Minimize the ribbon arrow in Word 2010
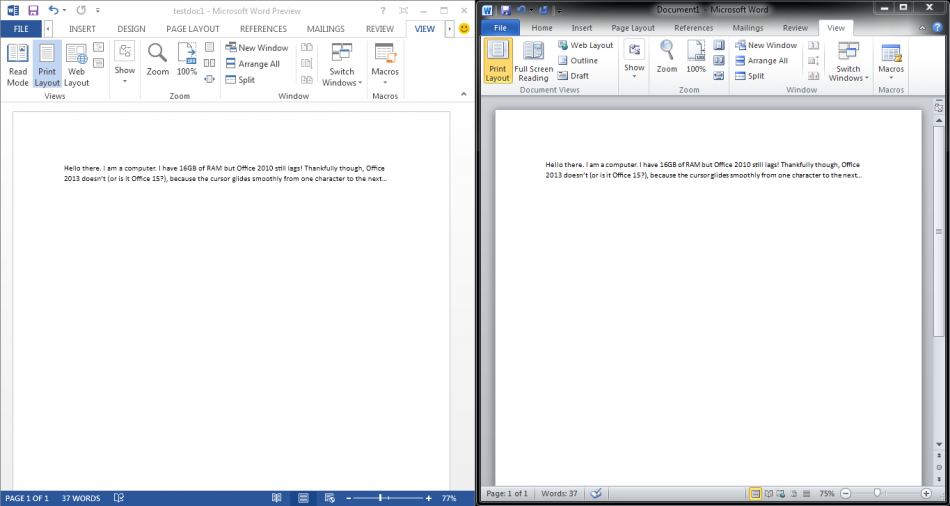 tap(922, 28)
